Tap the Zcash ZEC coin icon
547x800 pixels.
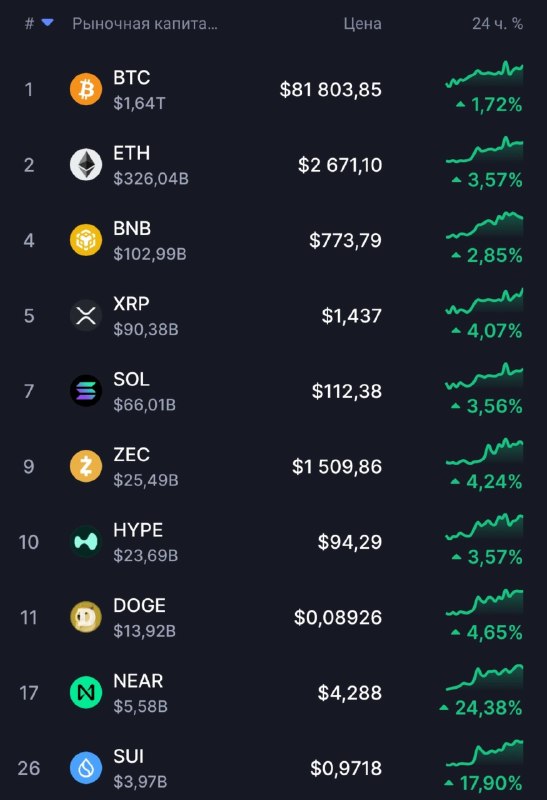86,466
